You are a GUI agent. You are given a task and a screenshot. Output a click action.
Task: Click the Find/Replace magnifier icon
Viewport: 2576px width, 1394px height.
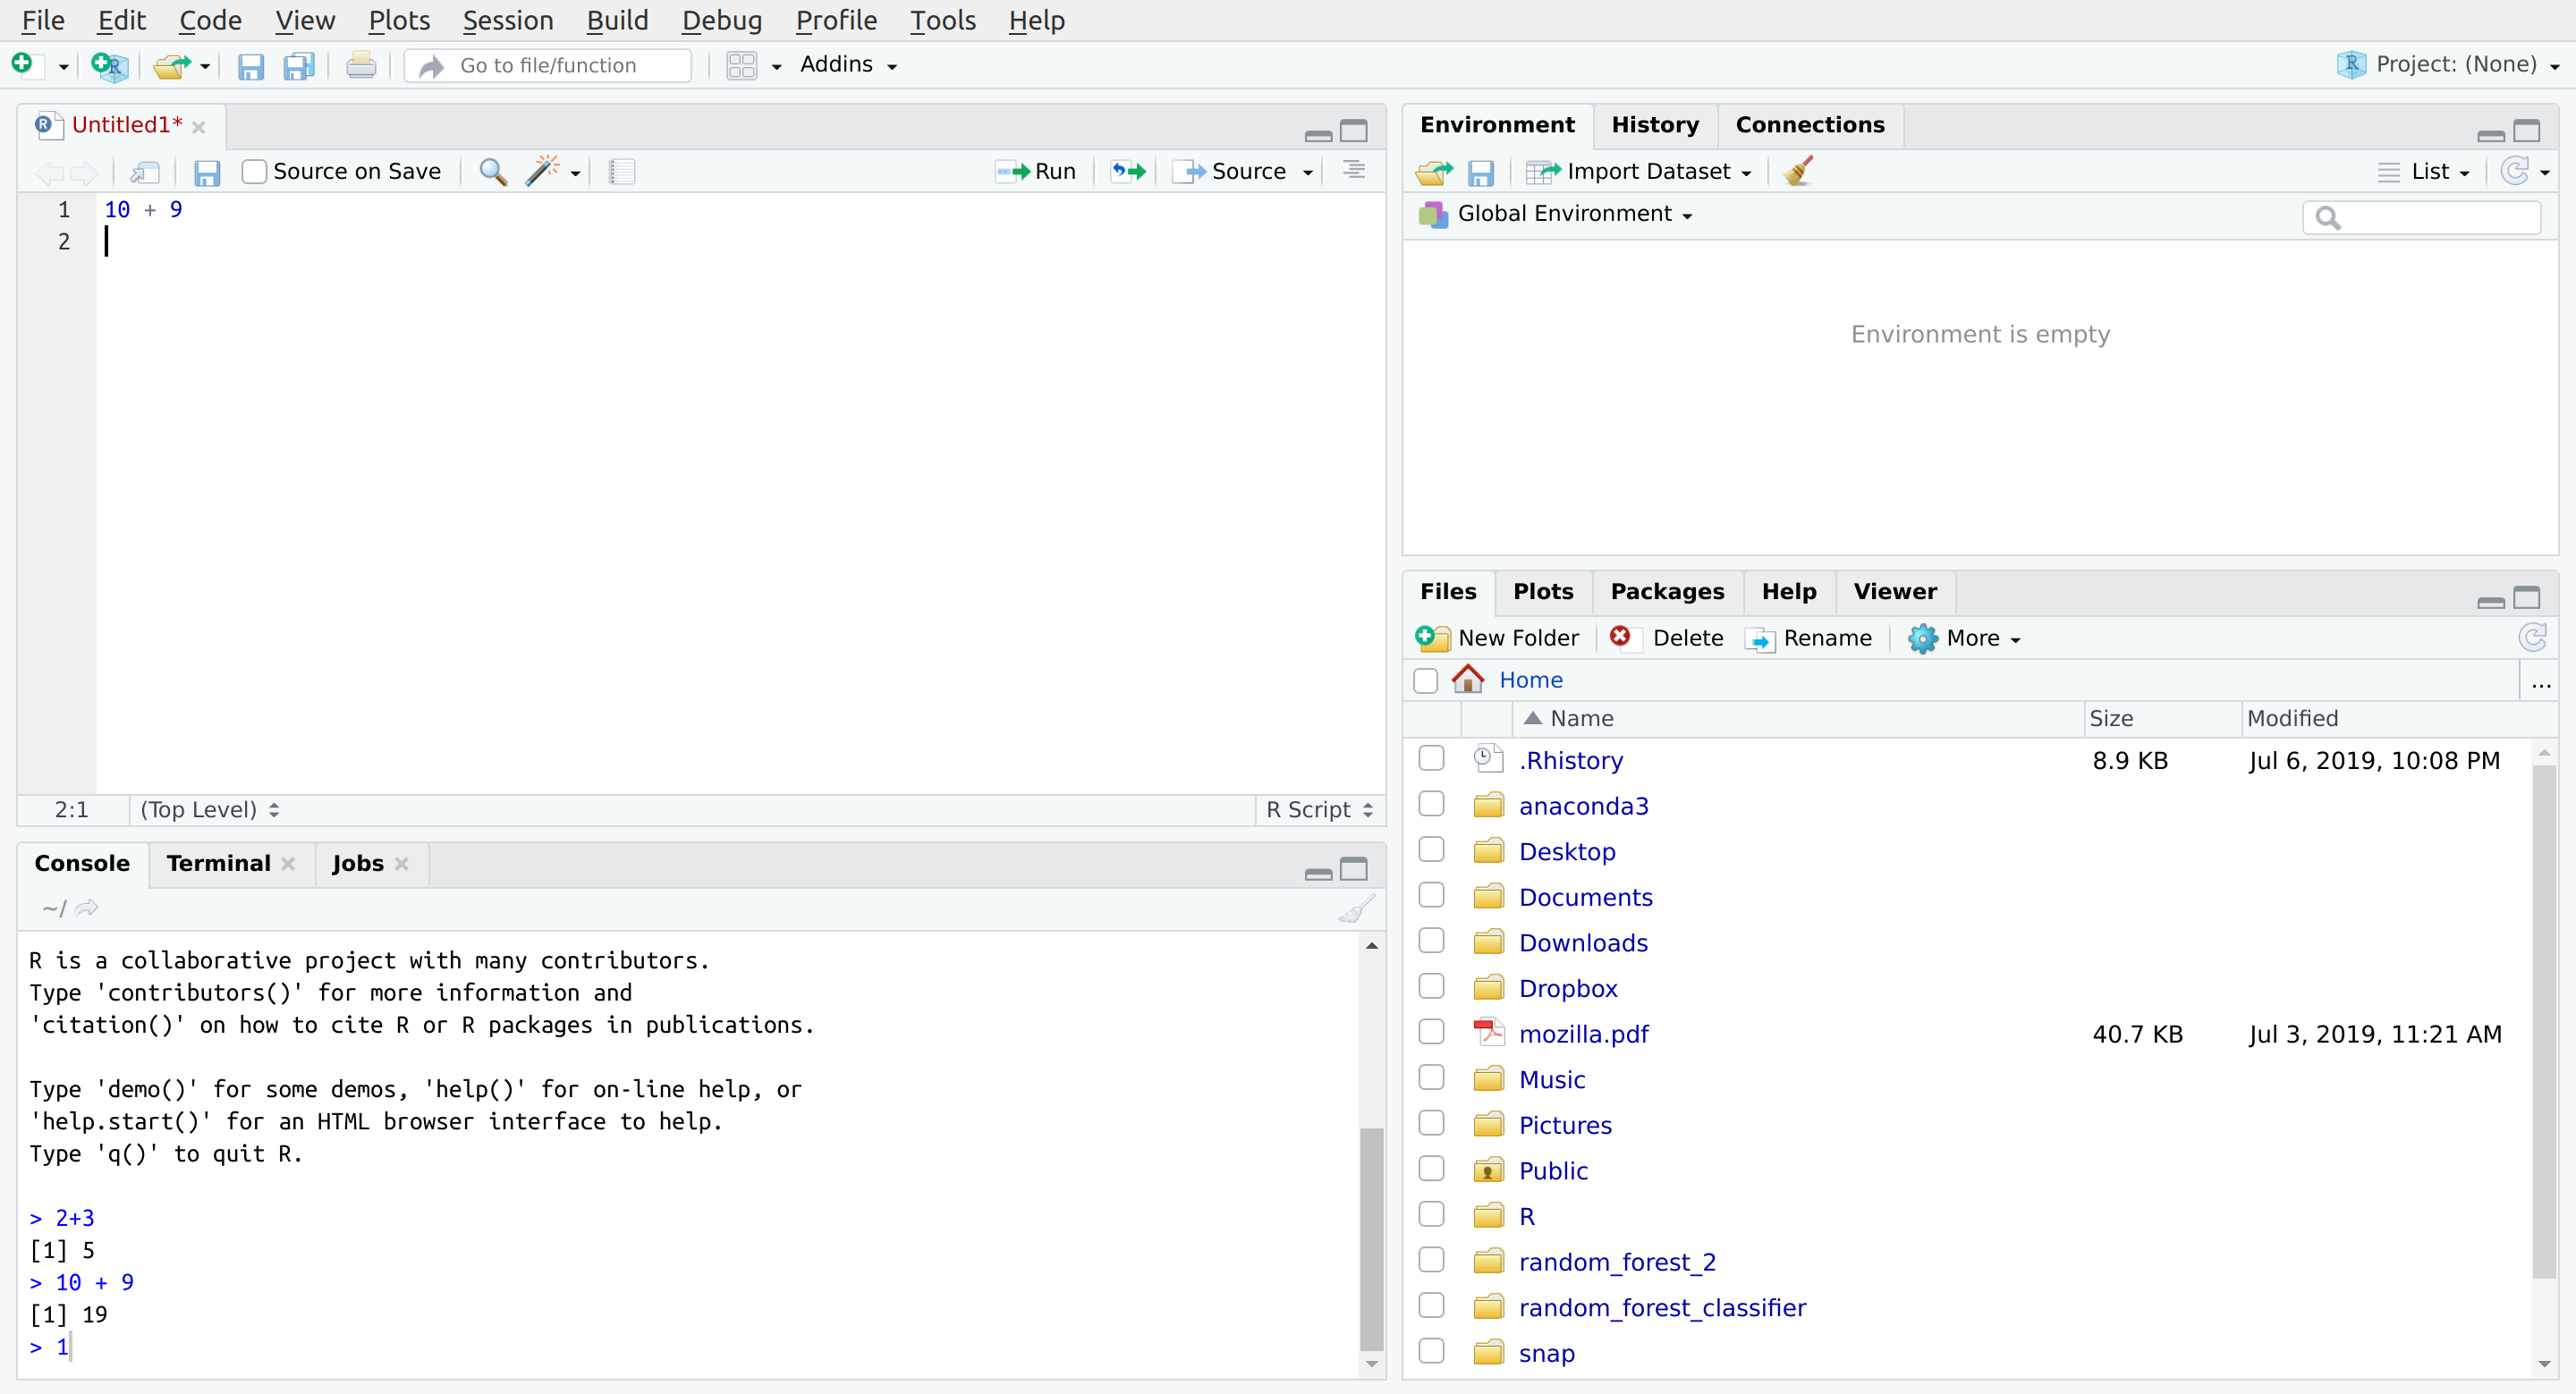coord(493,172)
